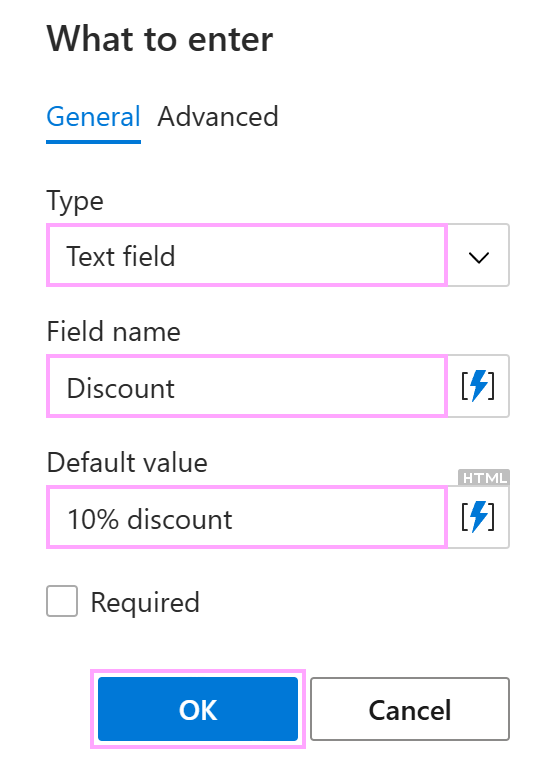Toggle the HTML badge above Default value
The width and height of the screenshot is (554, 766).
click(483, 477)
